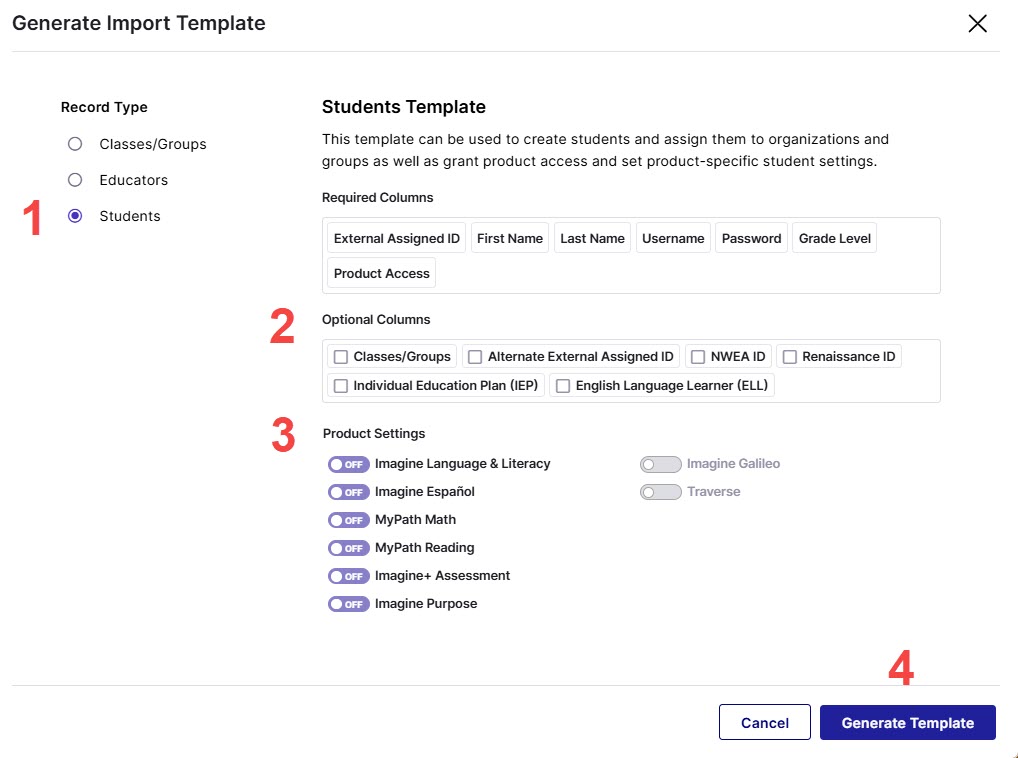Screen dimensions: 1018x758
Task: Enable the MyPath Reading toggle
Action: 349,548
